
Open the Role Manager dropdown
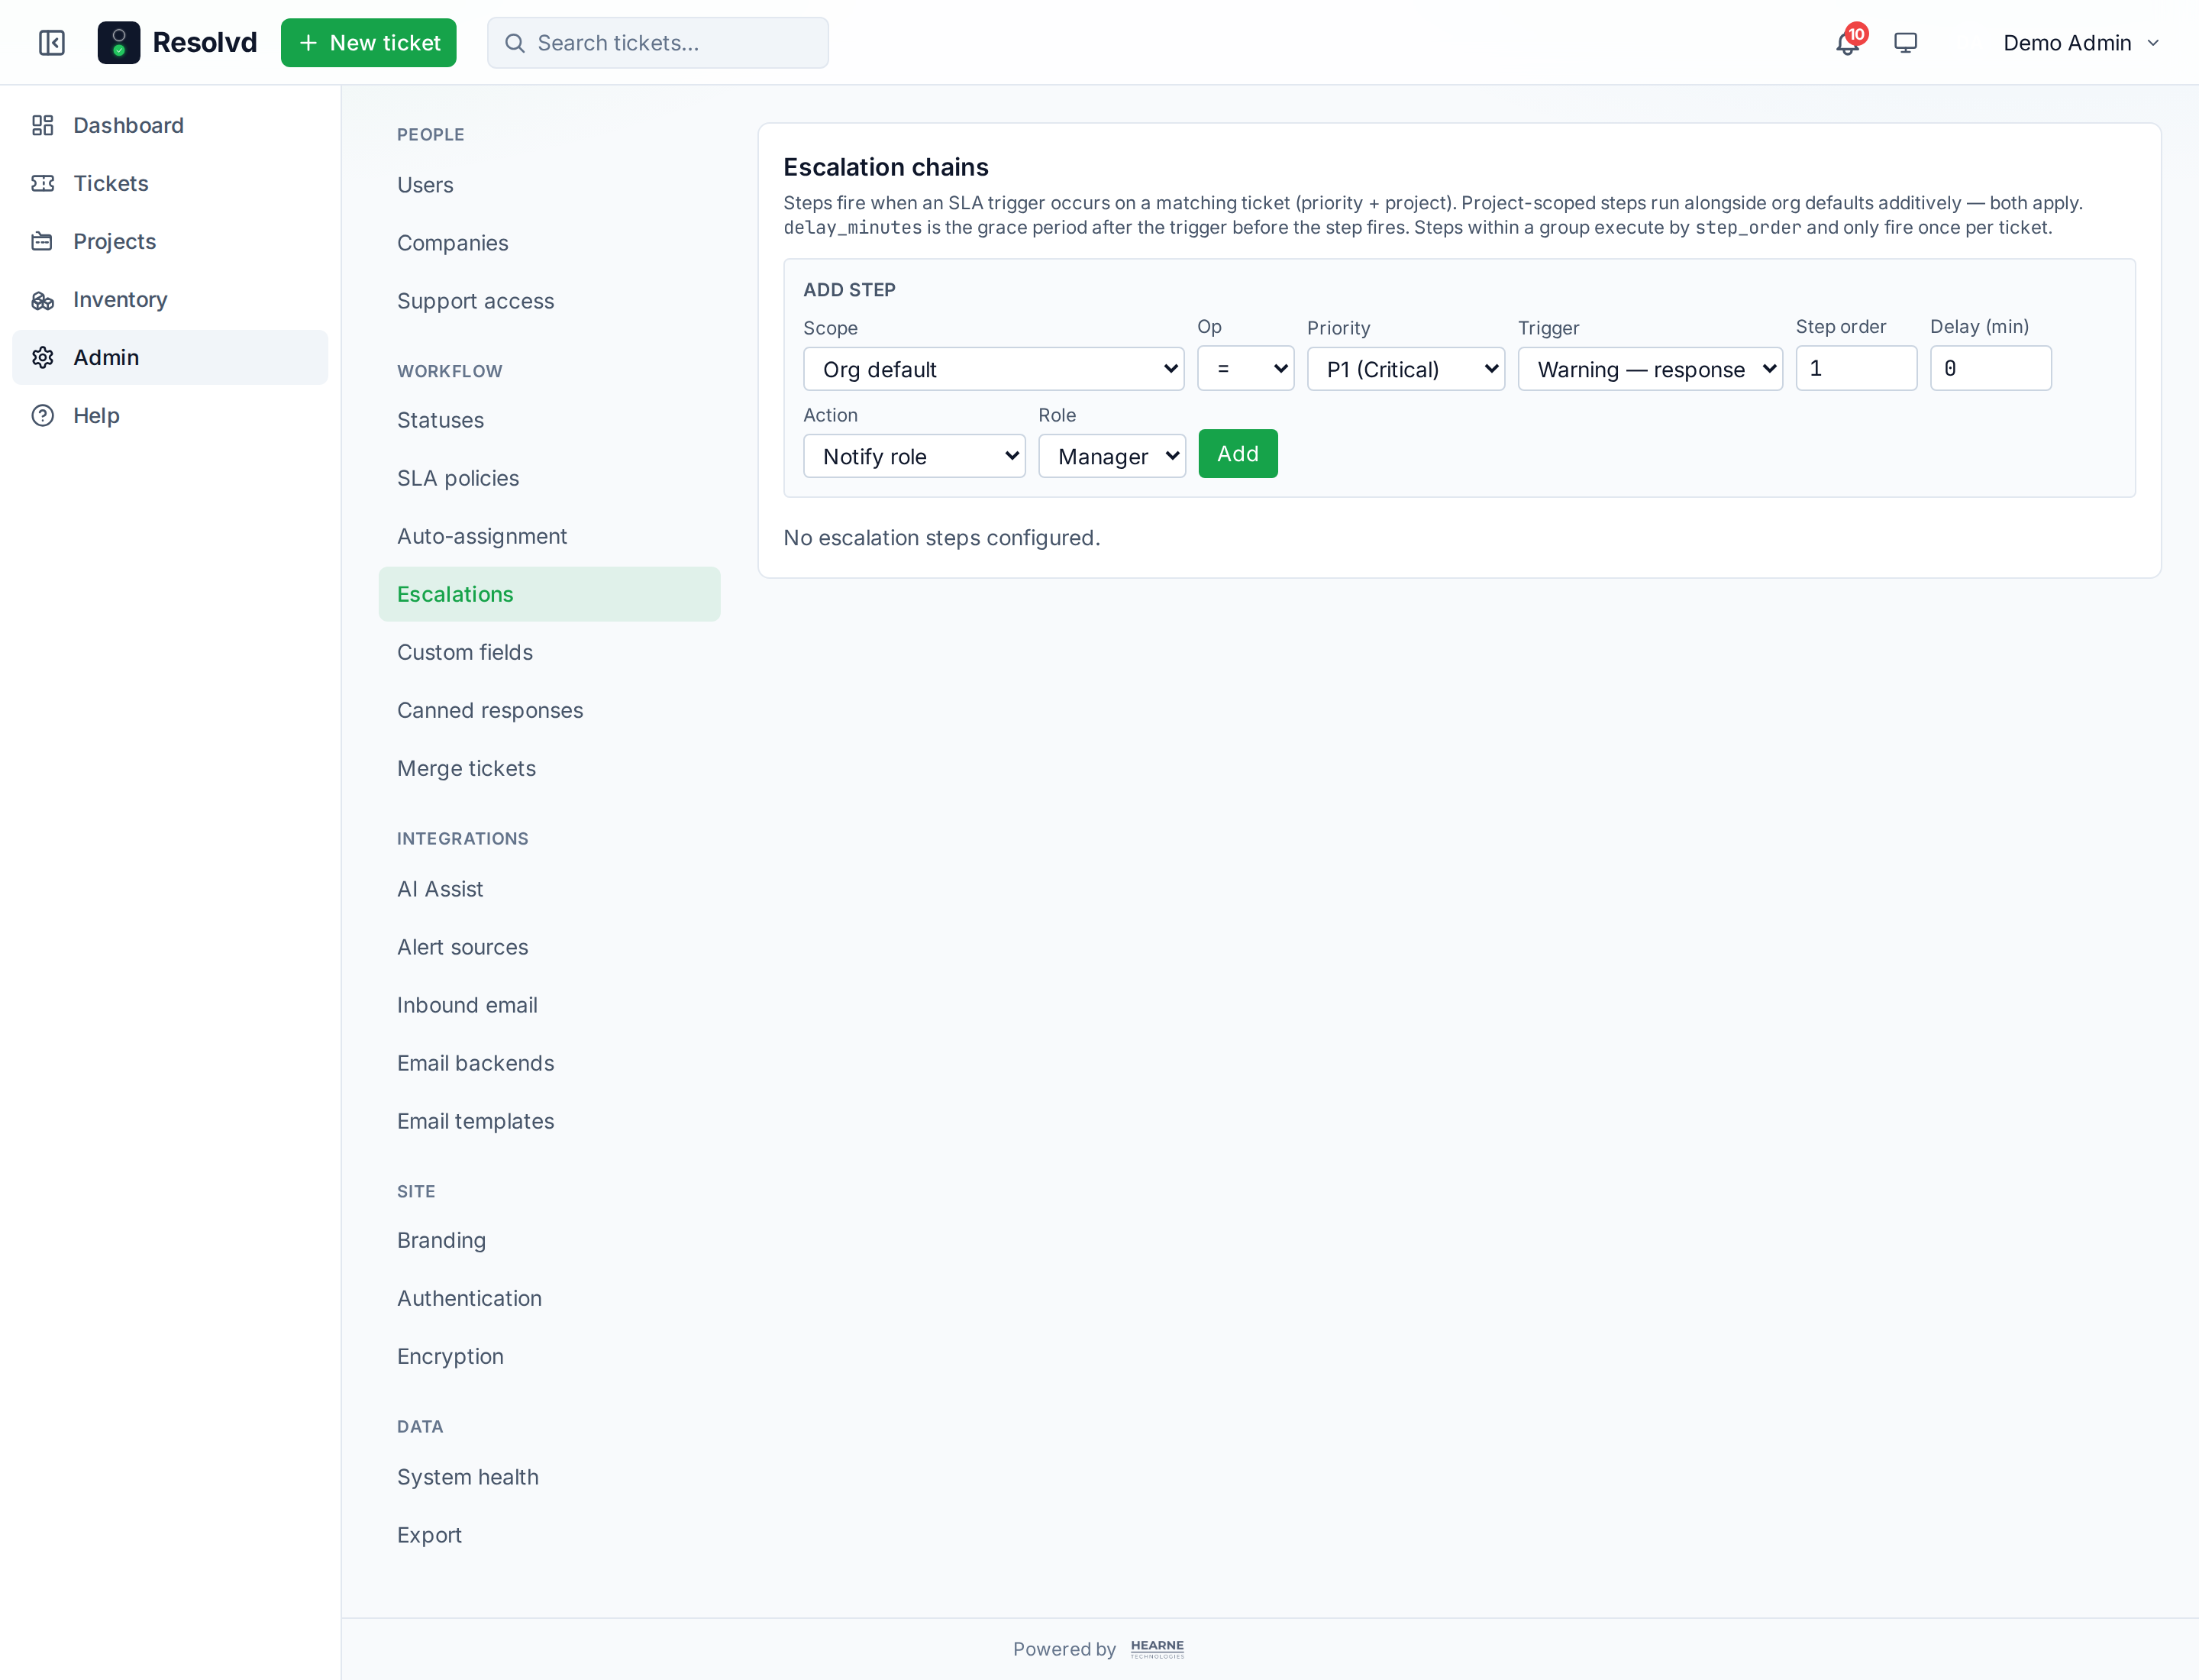click(1111, 456)
